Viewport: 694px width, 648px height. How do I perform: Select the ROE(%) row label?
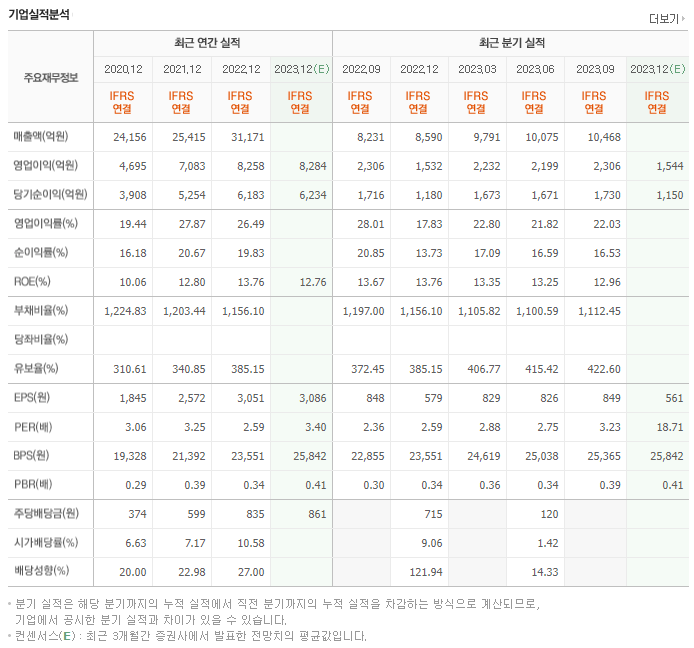tap(32, 282)
